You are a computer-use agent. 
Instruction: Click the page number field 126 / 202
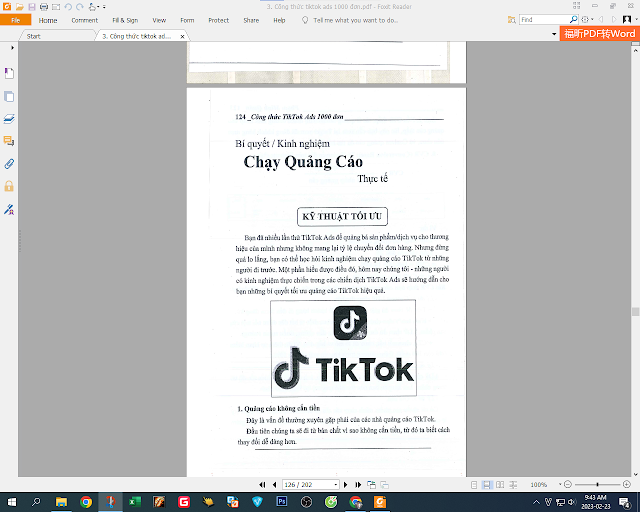click(307, 485)
